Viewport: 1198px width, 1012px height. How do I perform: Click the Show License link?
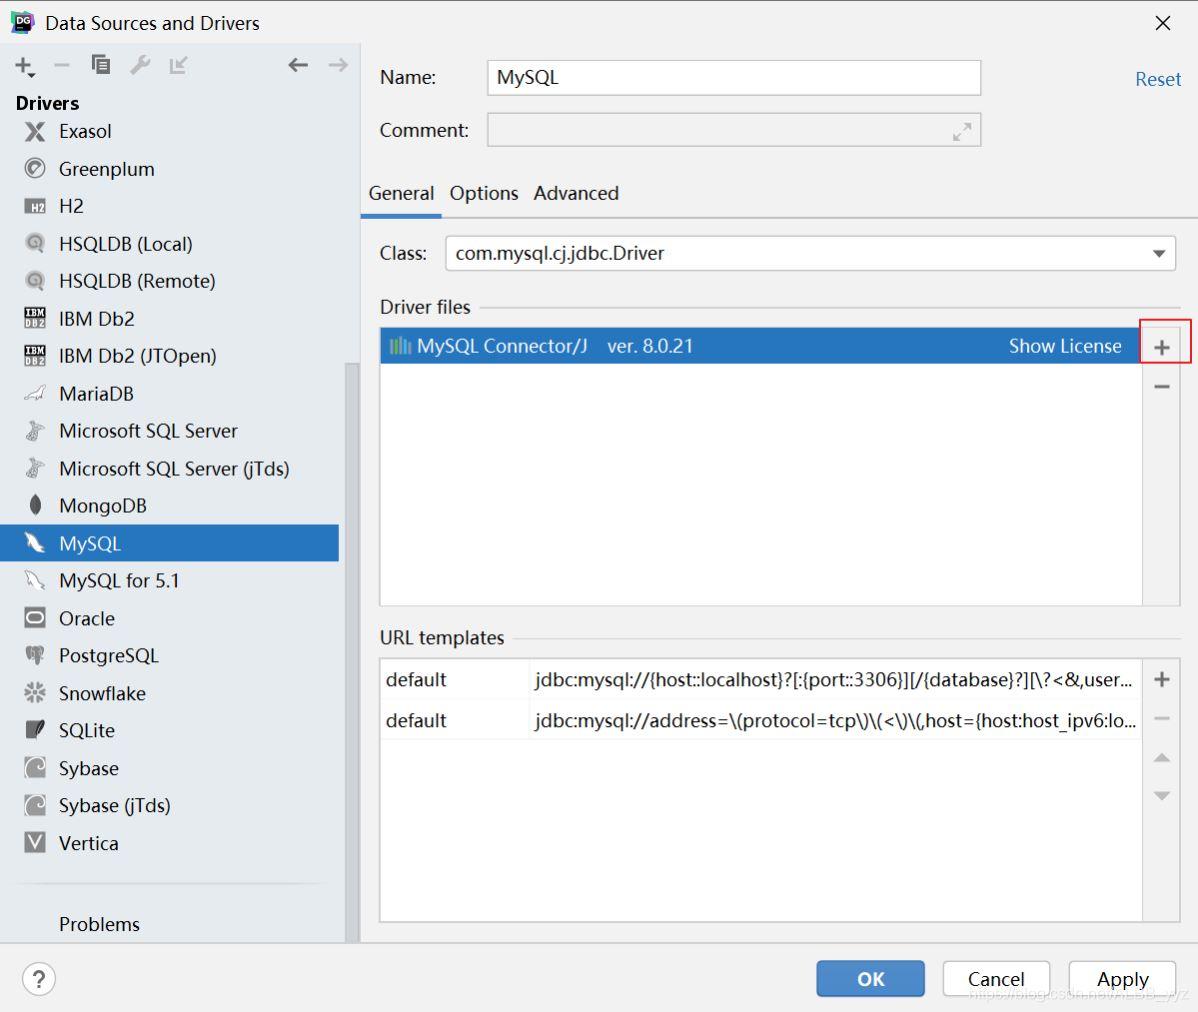pyautogui.click(x=1064, y=346)
